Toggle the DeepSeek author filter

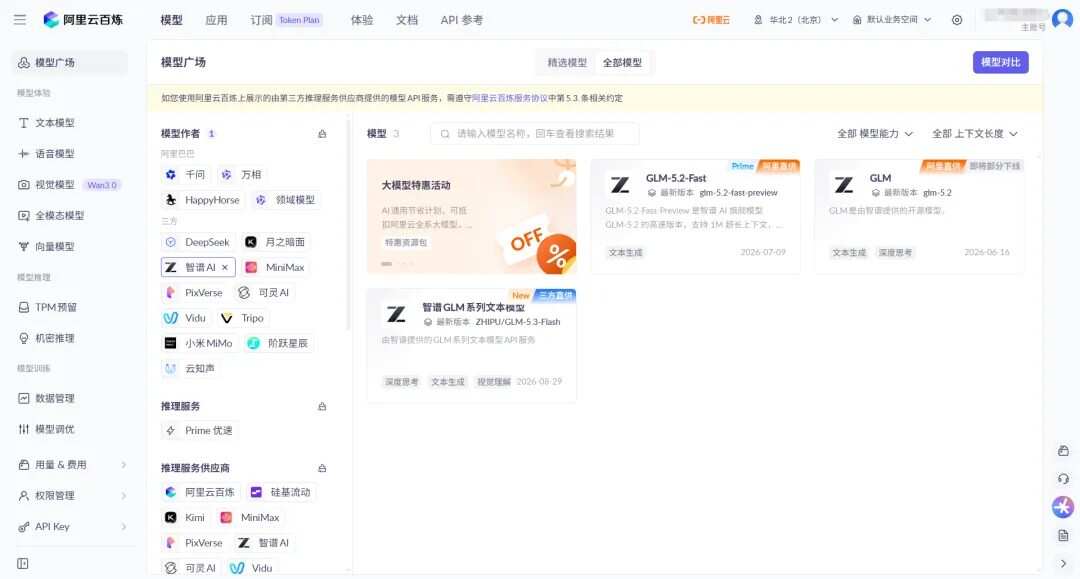click(x=197, y=242)
